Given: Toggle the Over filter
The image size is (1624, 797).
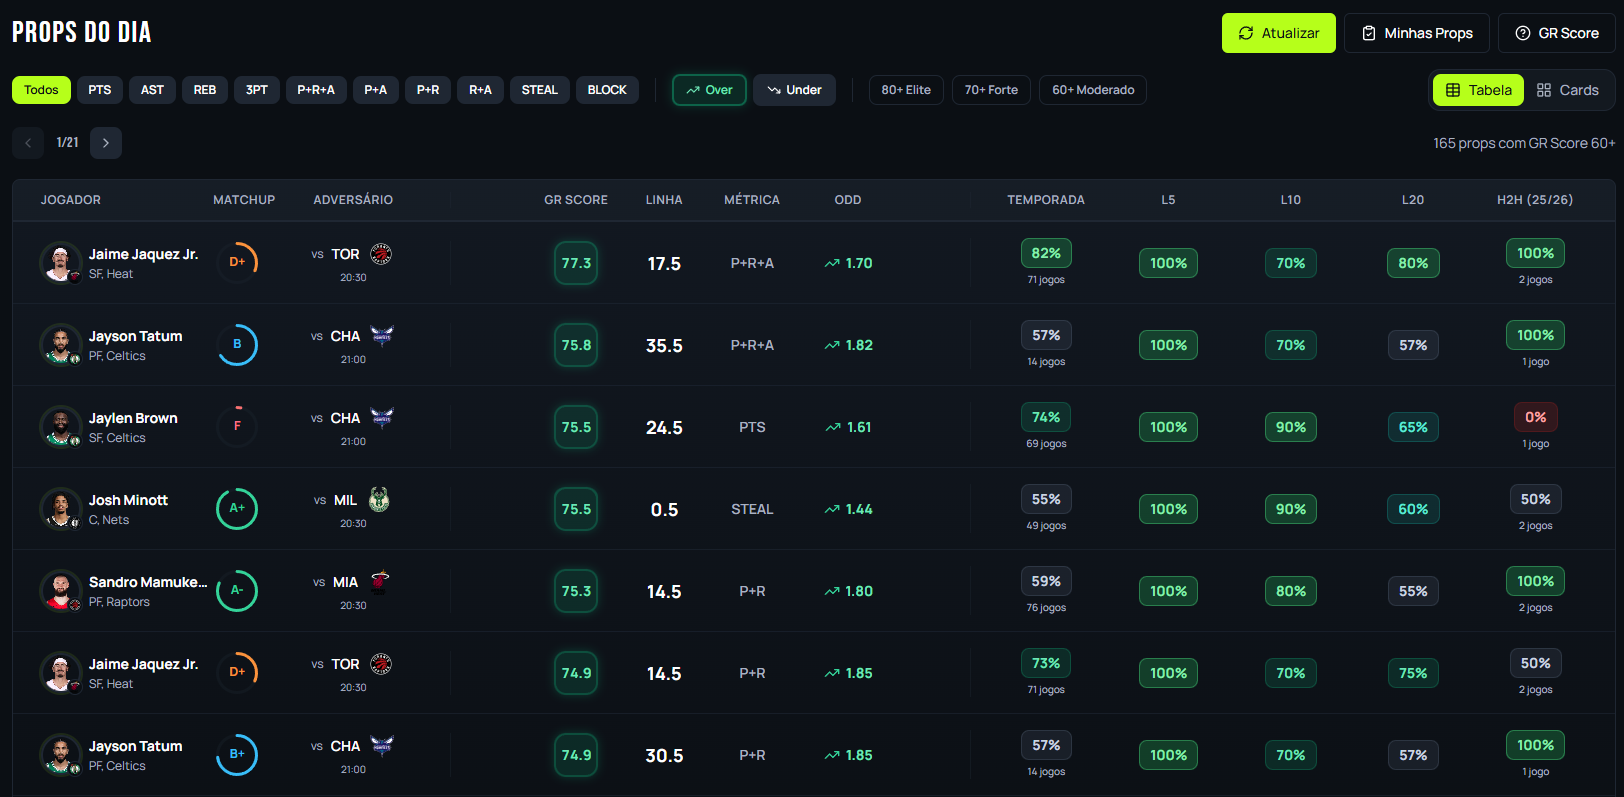Looking at the screenshot, I should [x=709, y=90].
